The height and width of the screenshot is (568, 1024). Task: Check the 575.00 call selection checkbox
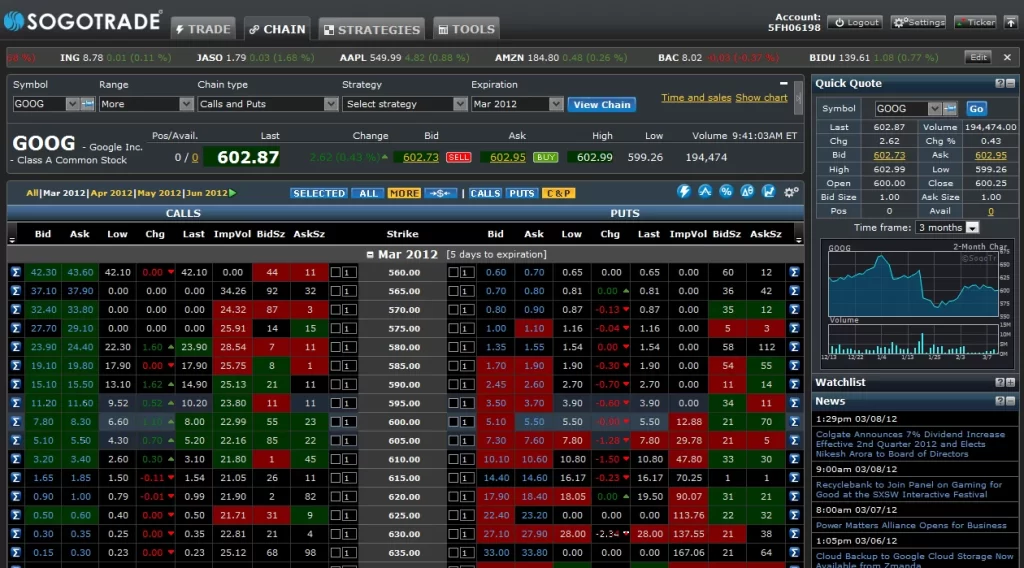[x=335, y=328]
